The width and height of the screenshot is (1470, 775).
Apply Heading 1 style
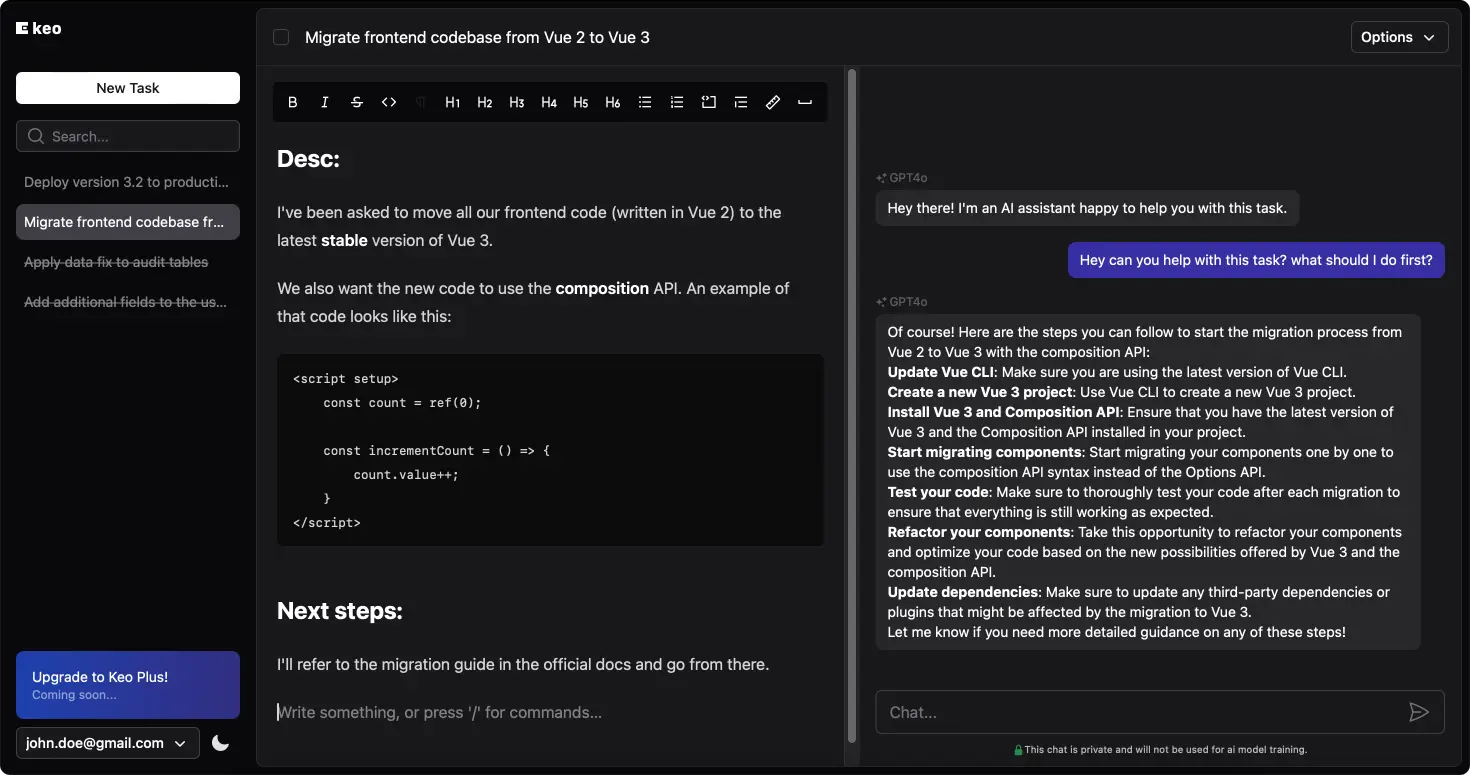(453, 102)
